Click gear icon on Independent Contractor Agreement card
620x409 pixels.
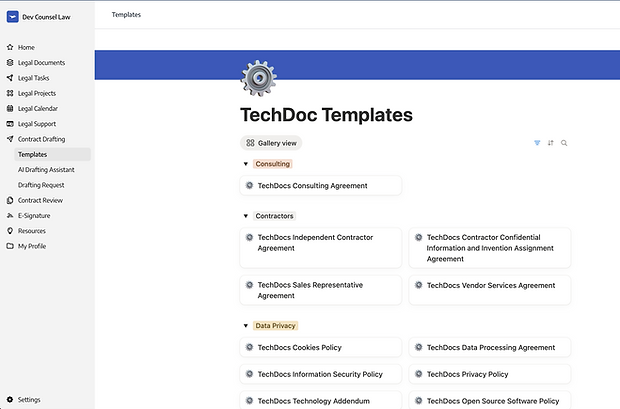[x=250, y=237]
